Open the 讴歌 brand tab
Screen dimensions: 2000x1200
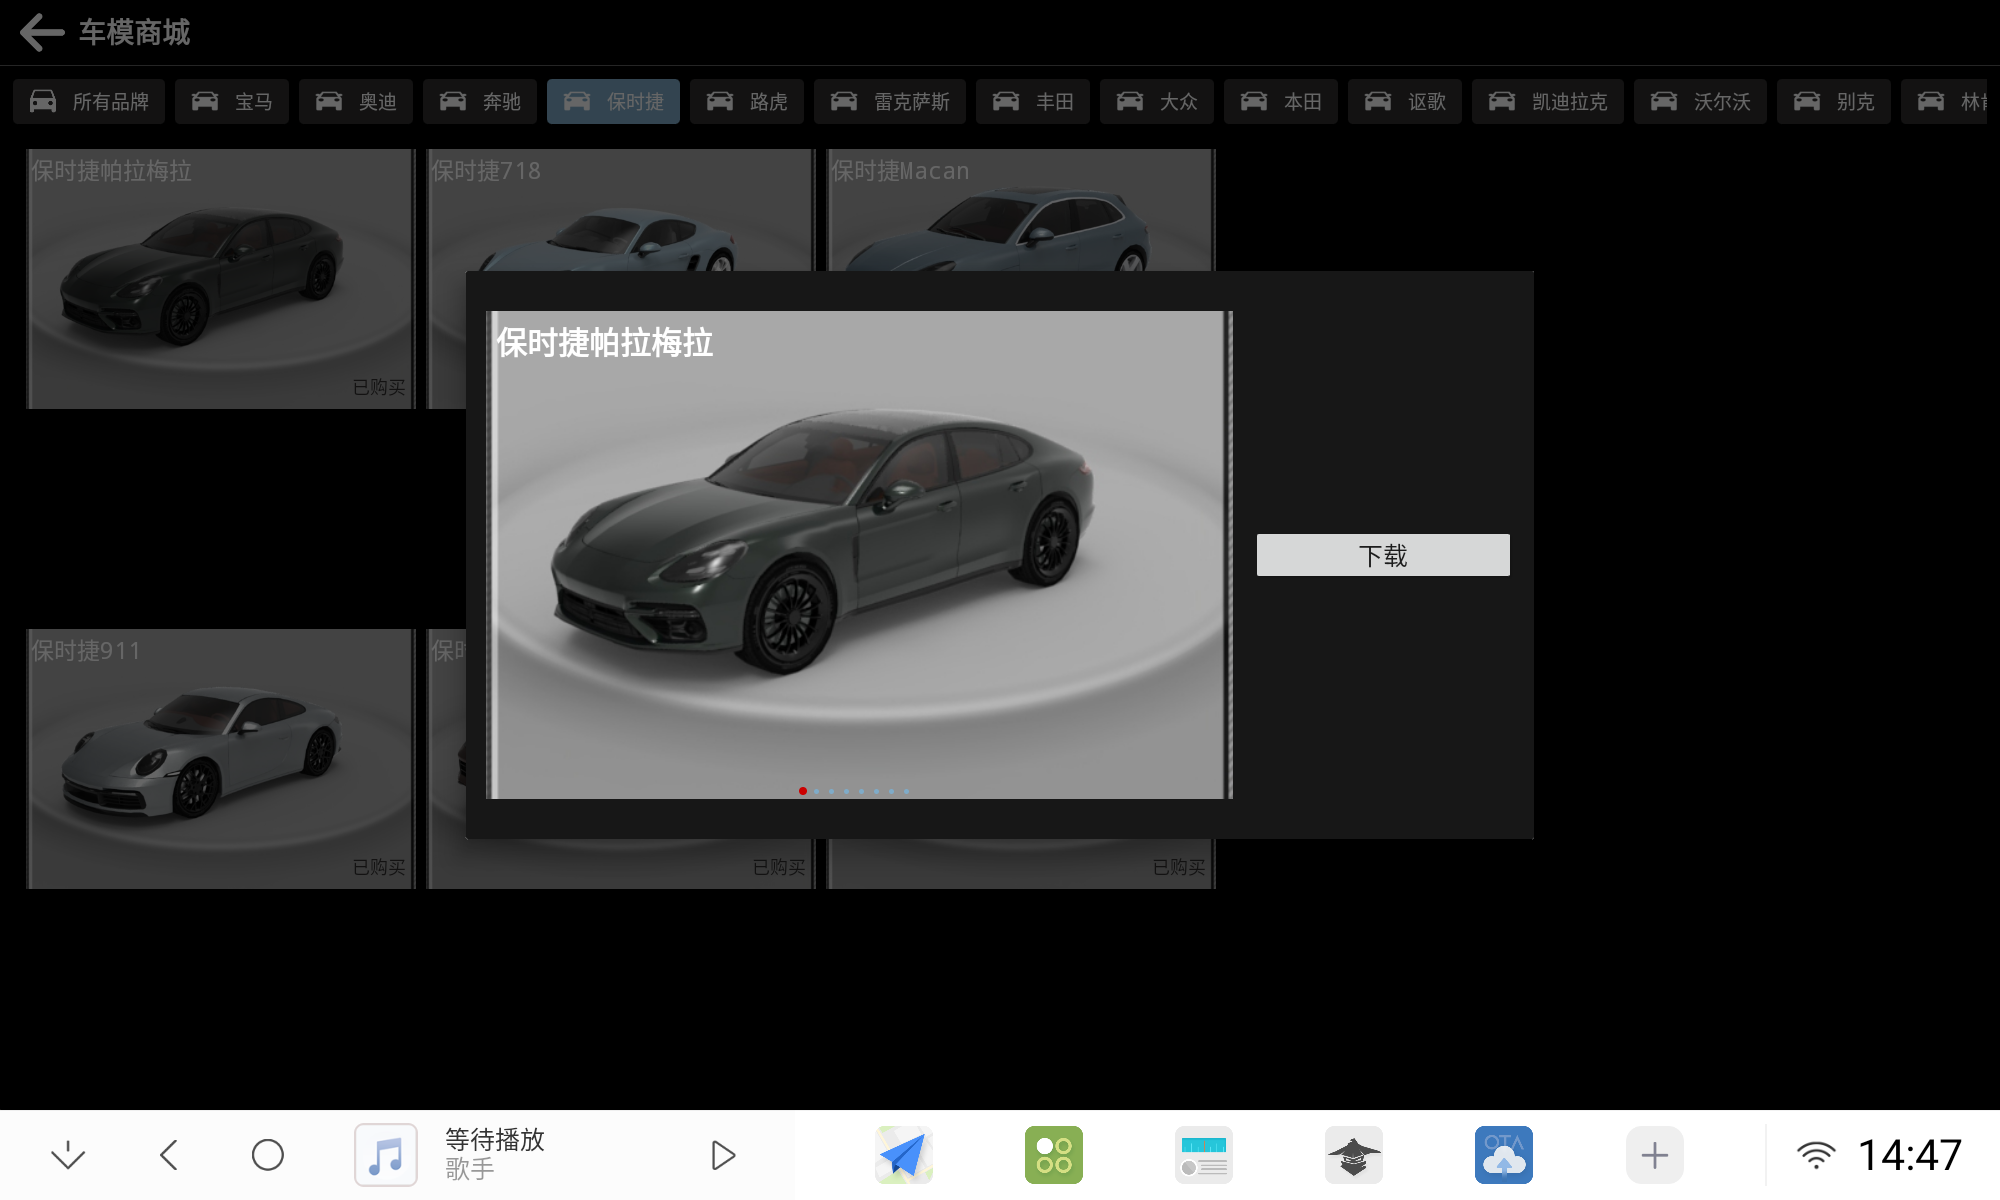click(1405, 101)
